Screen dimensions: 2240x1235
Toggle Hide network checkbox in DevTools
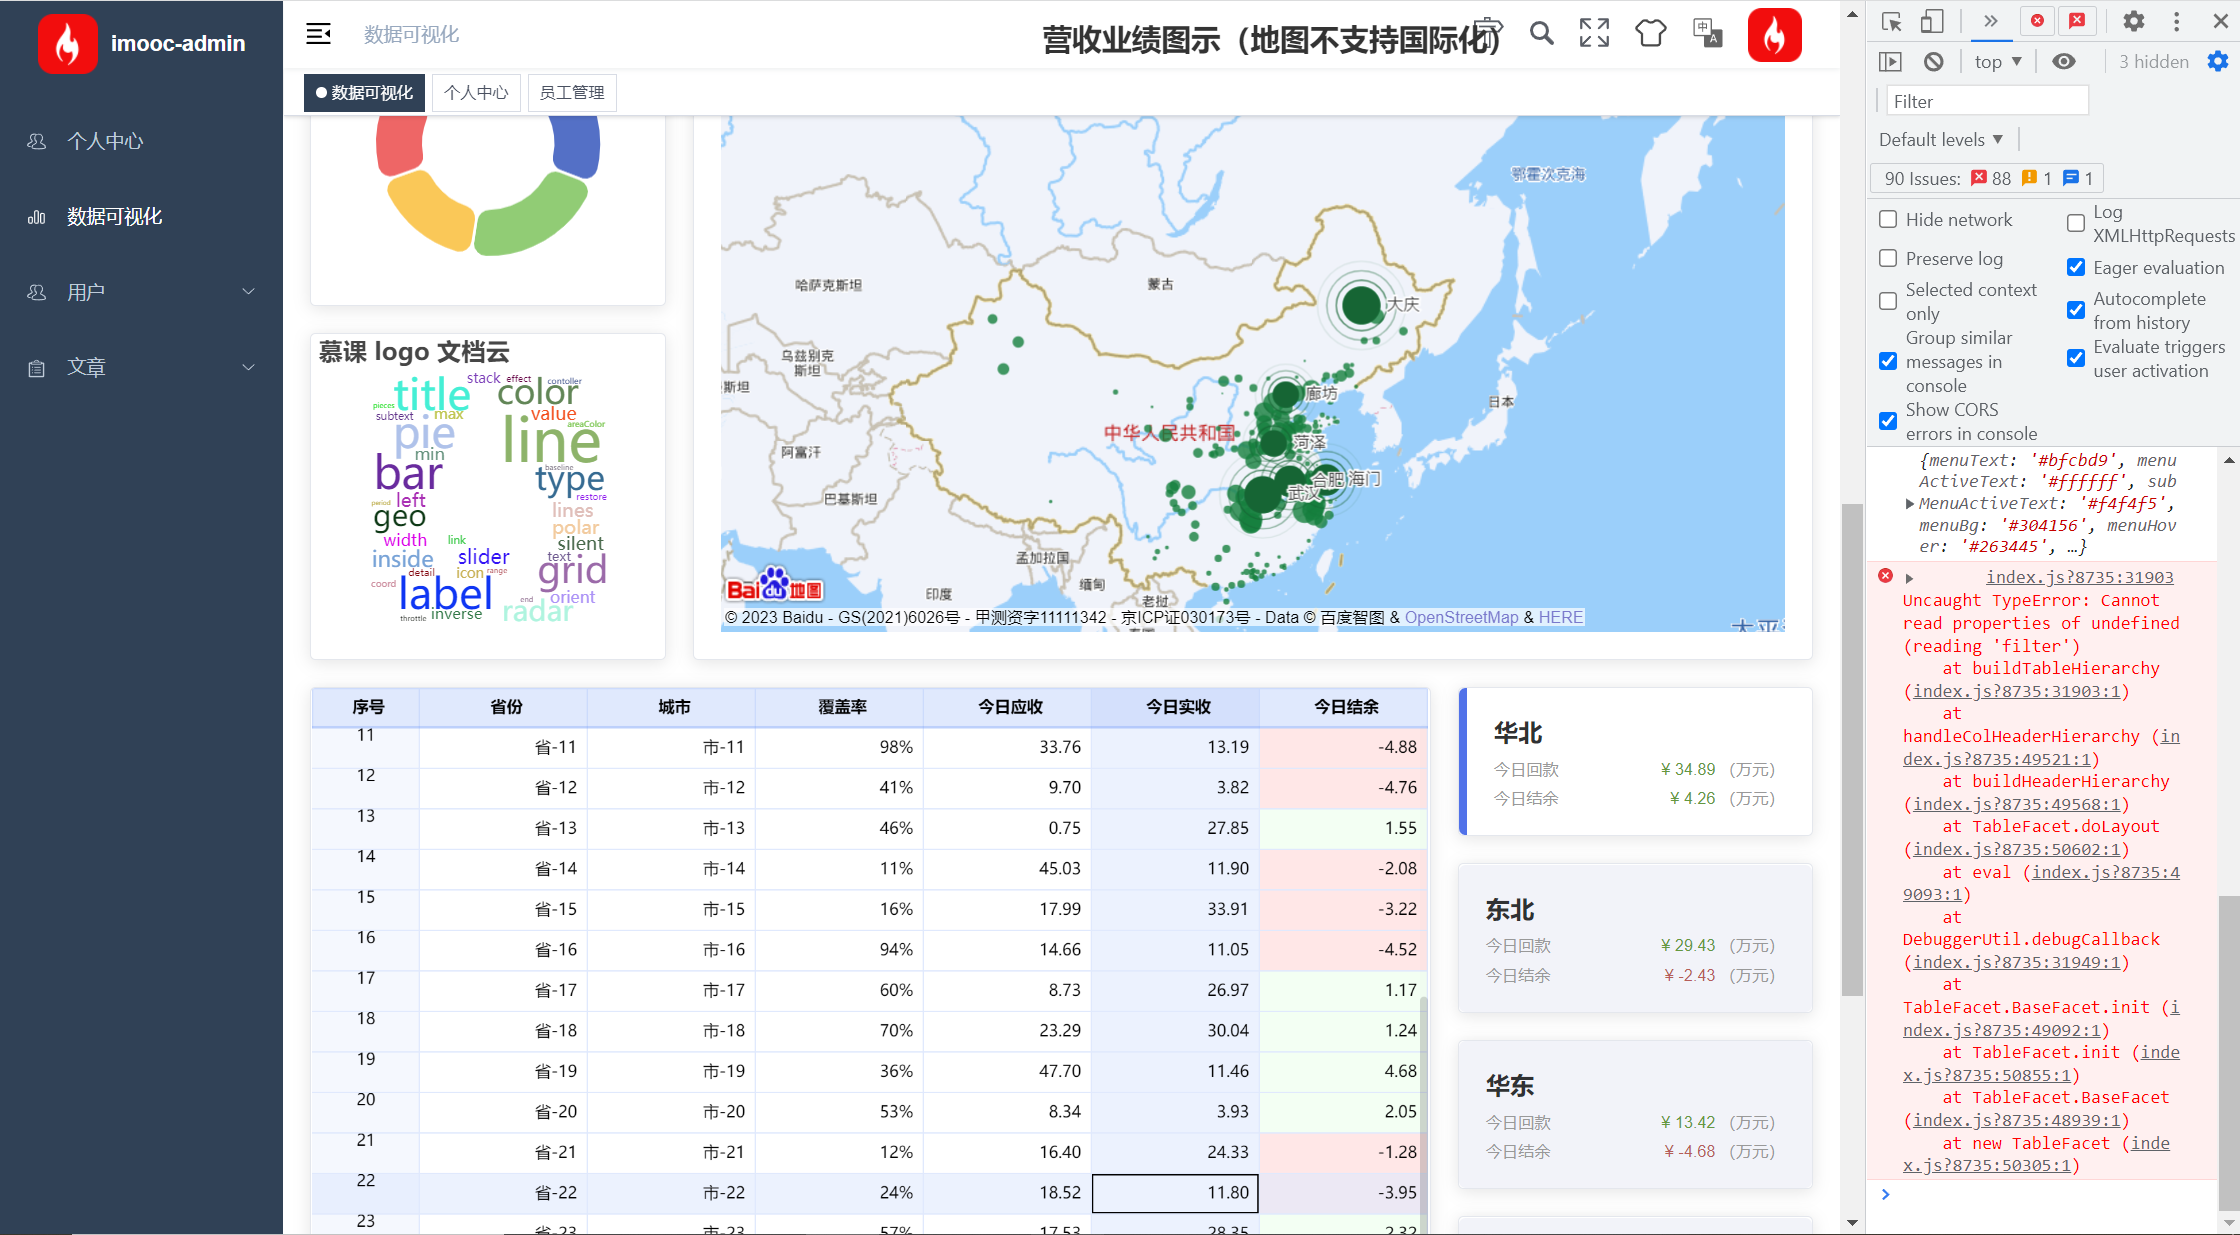pyautogui.click(x=1887, y=219)
